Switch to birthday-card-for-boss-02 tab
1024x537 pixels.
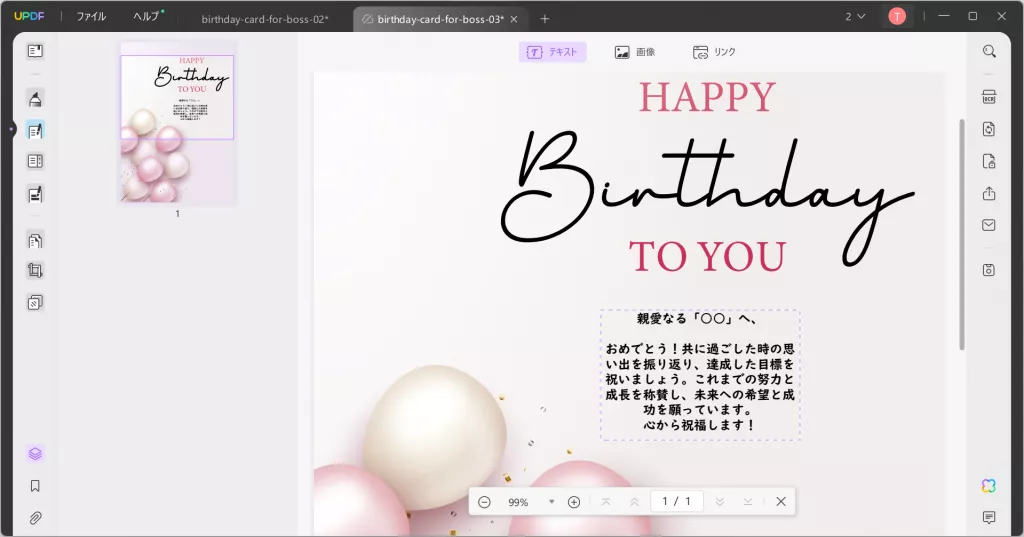pos(264,19)
